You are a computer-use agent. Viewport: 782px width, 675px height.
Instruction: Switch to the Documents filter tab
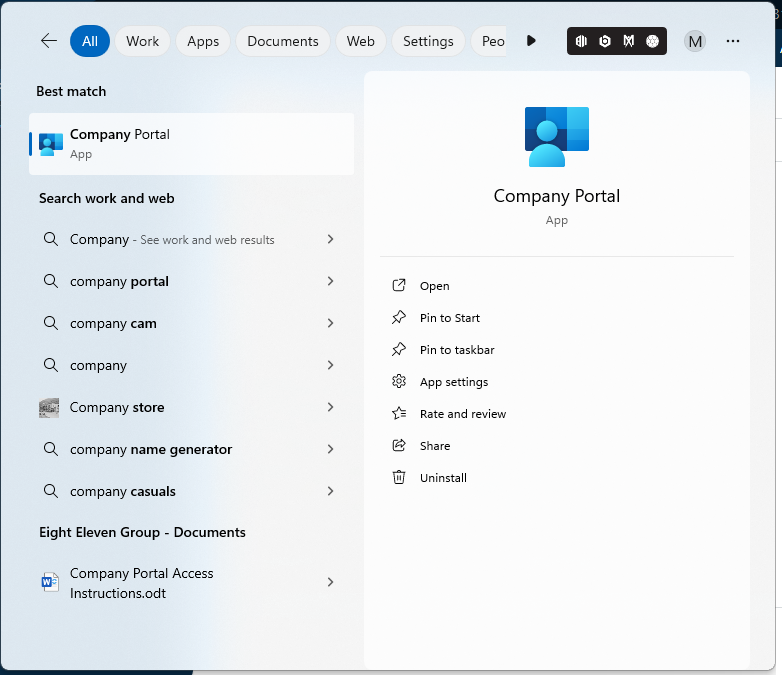click(283, 41)
